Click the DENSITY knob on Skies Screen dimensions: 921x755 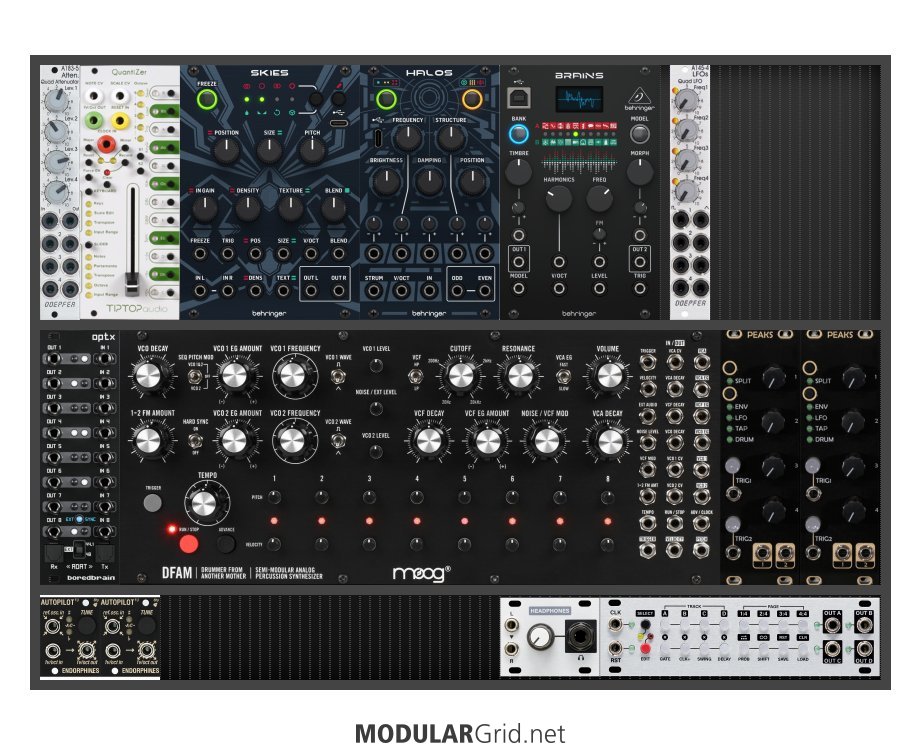point(247,209)
